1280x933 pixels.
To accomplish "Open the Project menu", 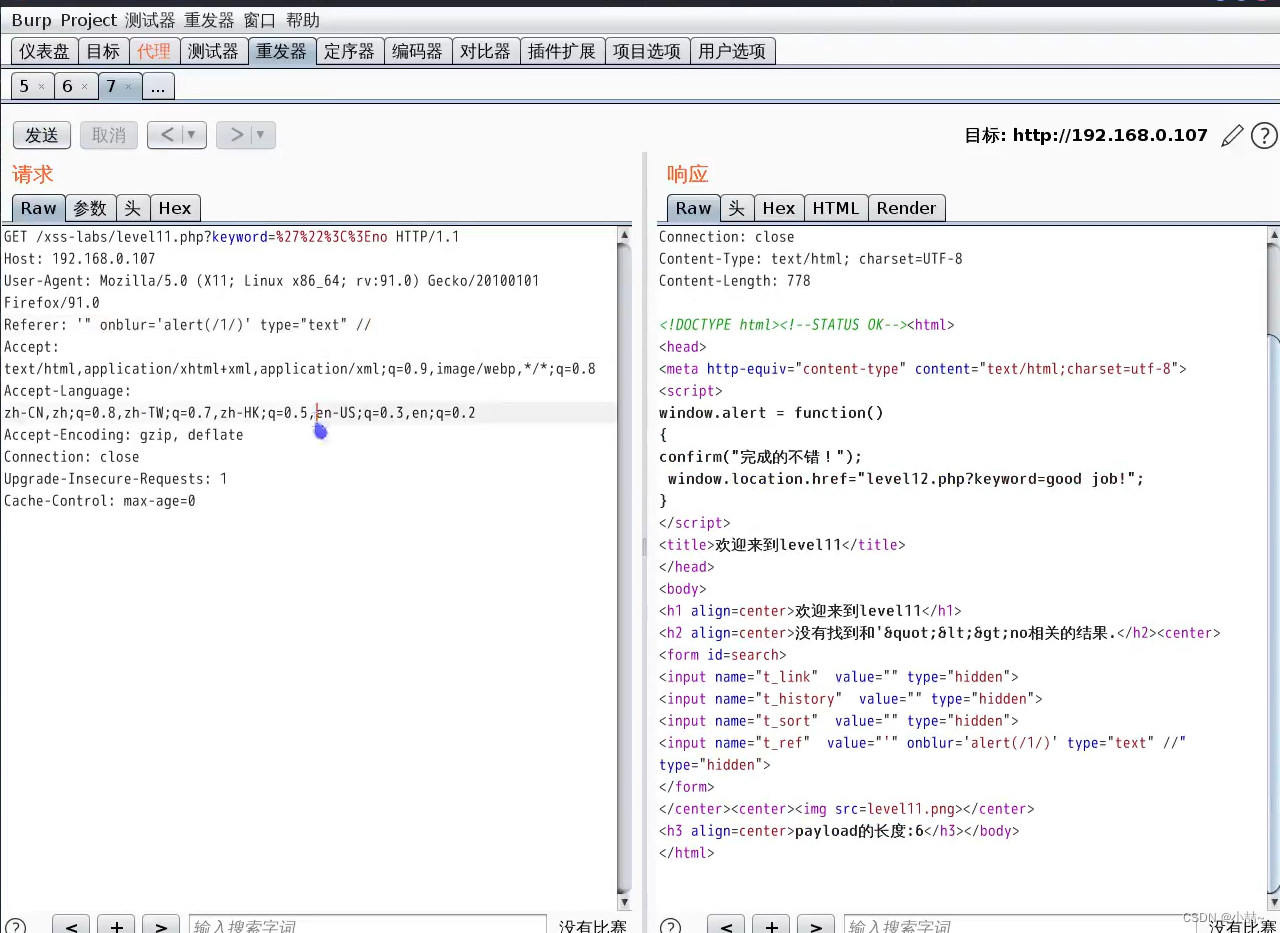I will click(88, 21).
